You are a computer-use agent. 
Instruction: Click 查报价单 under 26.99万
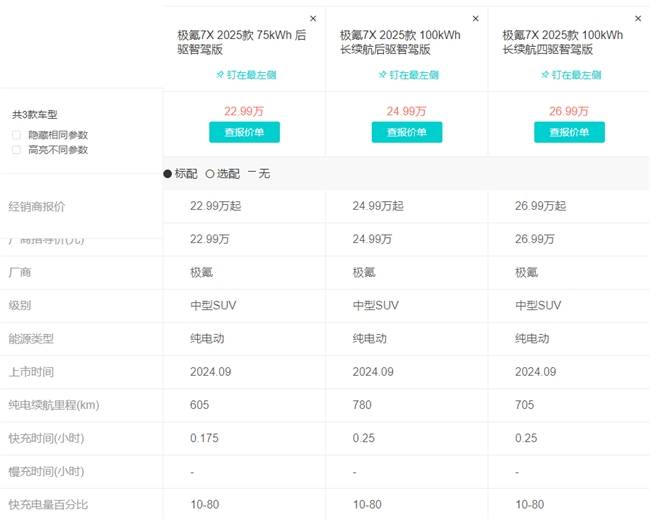click(569, 132)
